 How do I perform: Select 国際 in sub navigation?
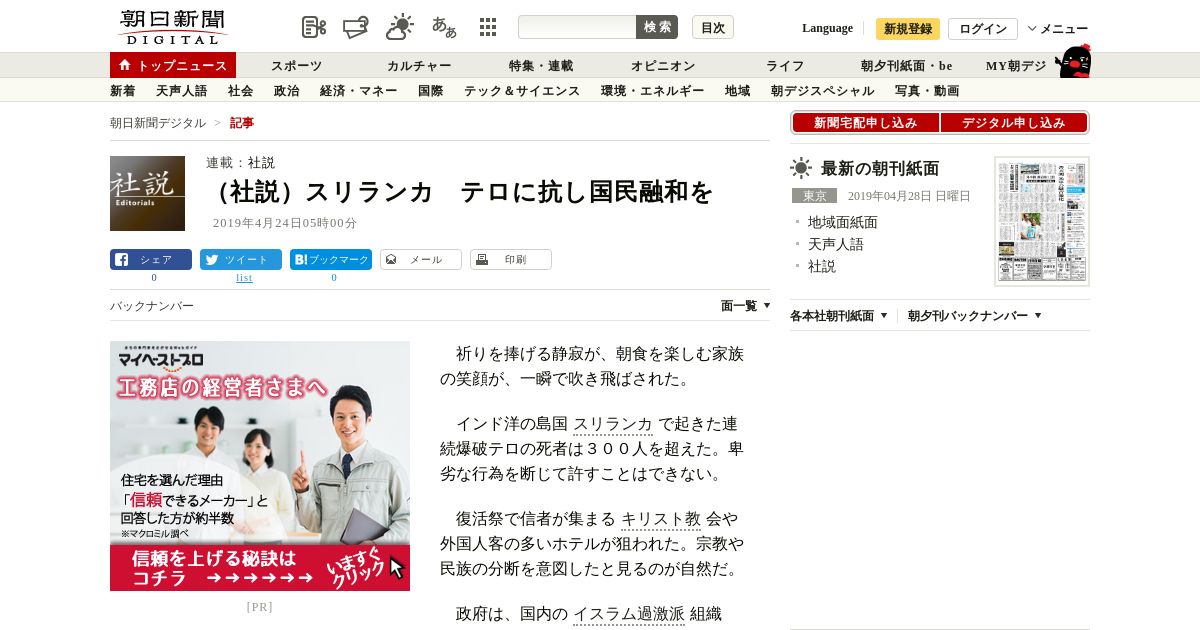431,91
